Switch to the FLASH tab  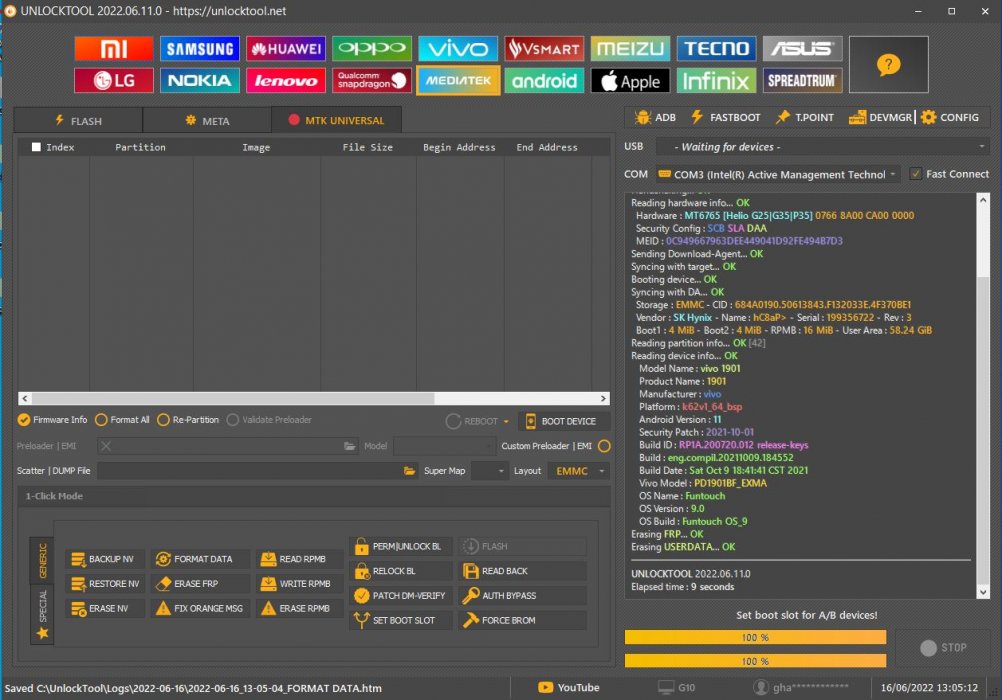(x=79, y=121)
